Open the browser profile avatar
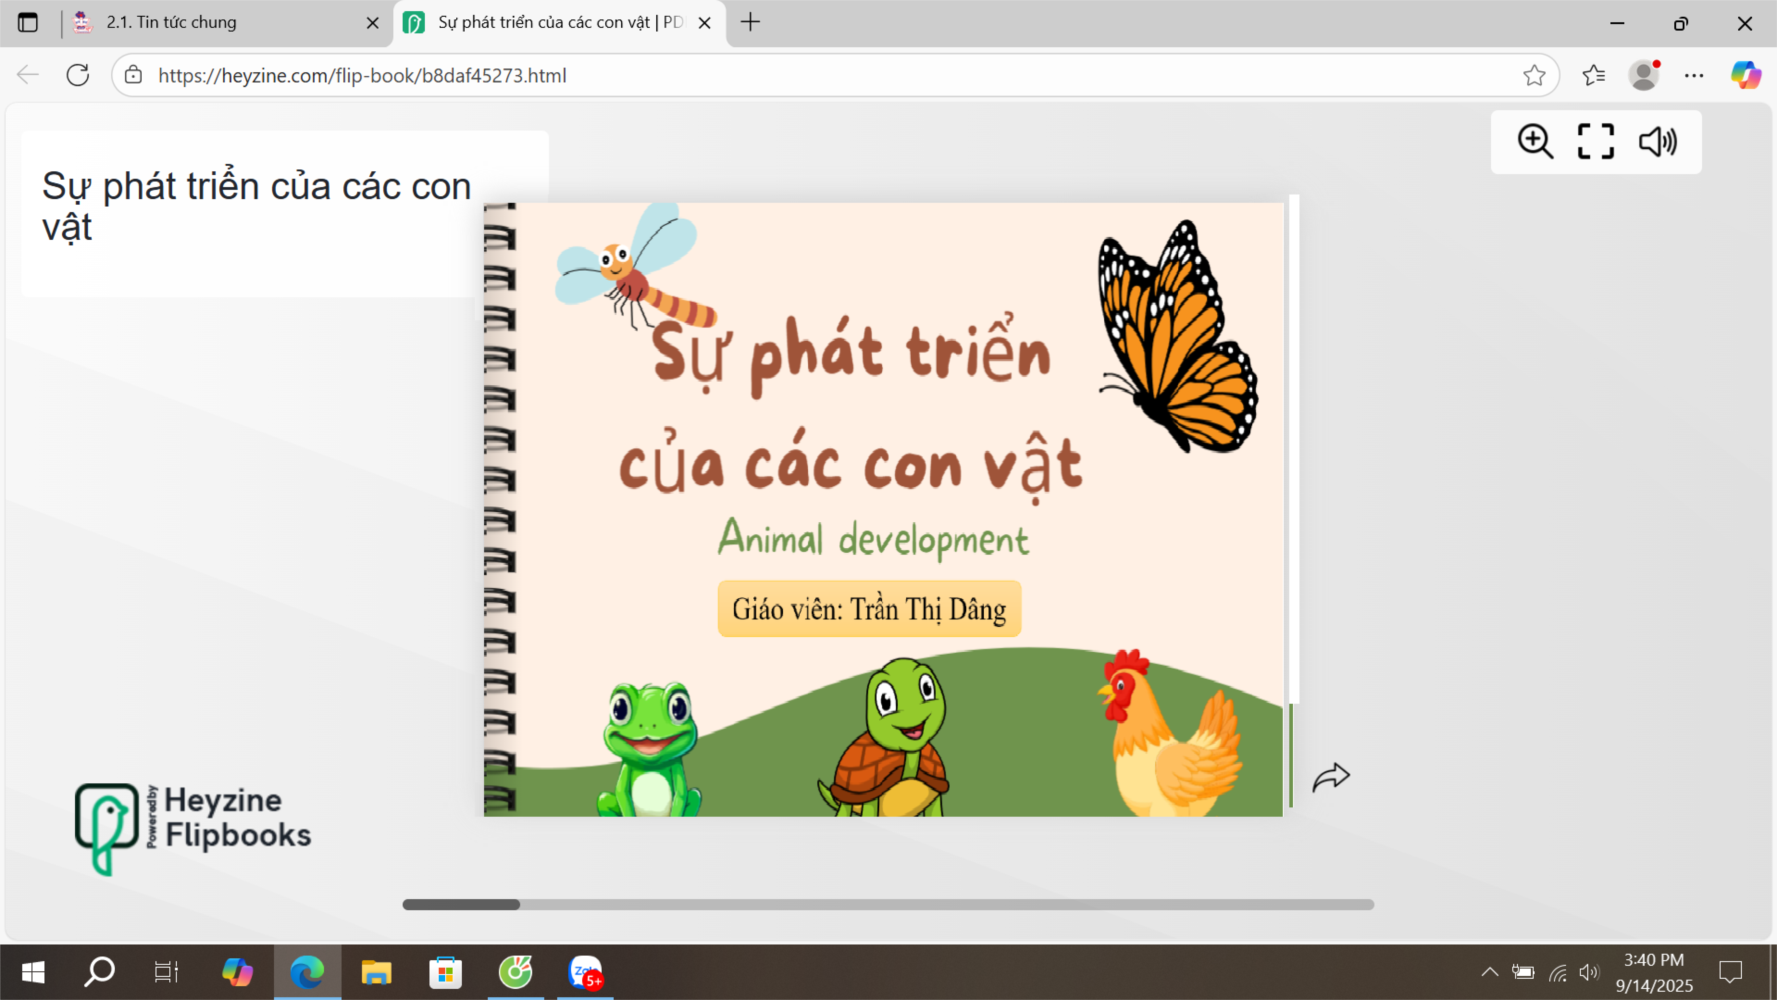The width and height of the screenshot is (1777, 1000). point(1643,75)
